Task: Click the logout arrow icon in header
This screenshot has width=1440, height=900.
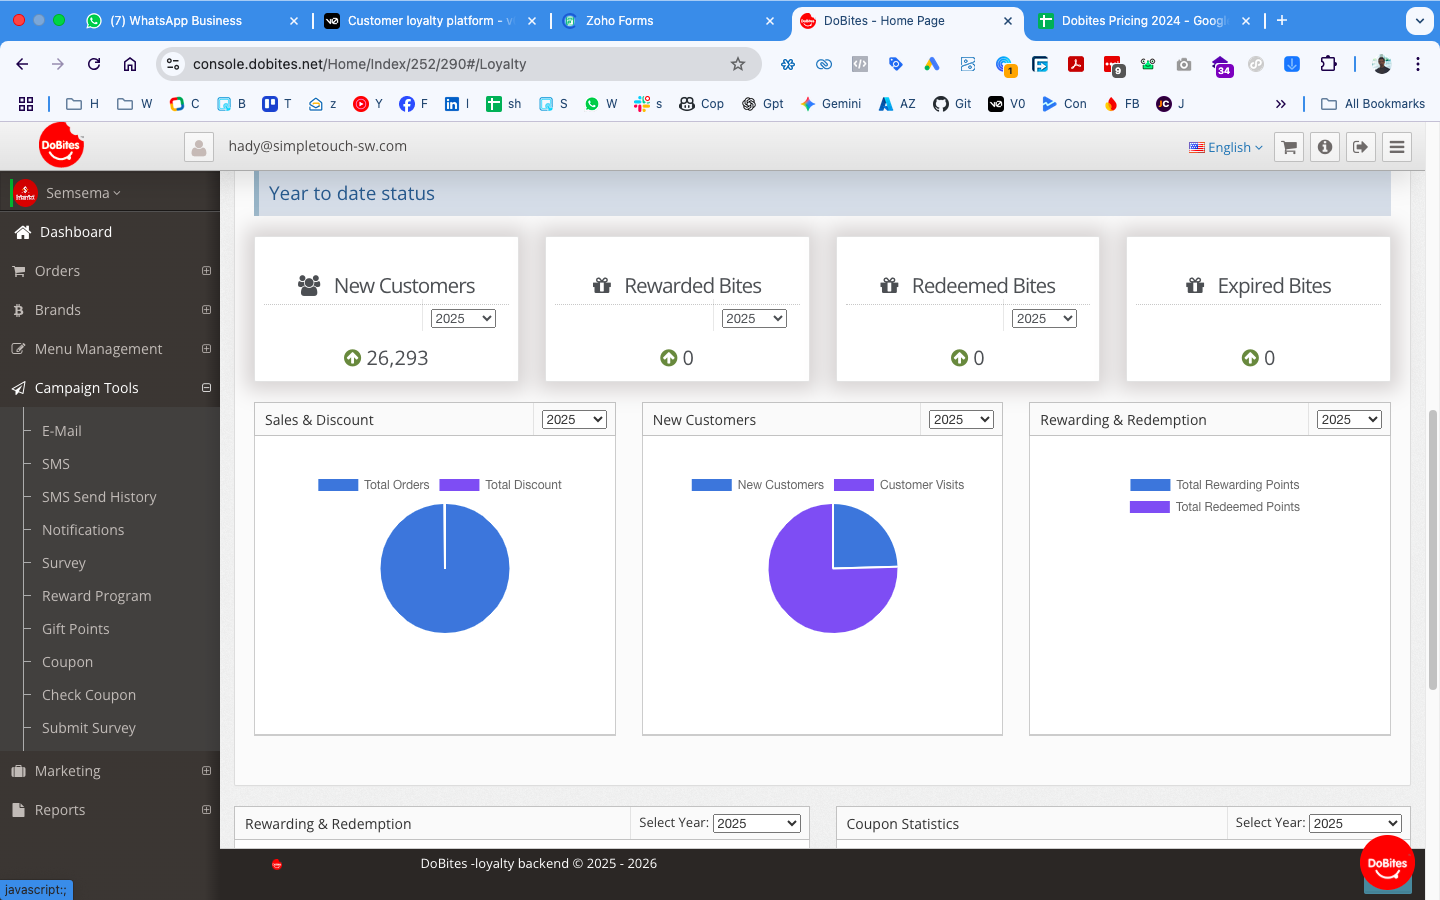Action: tap(1361, 147)
